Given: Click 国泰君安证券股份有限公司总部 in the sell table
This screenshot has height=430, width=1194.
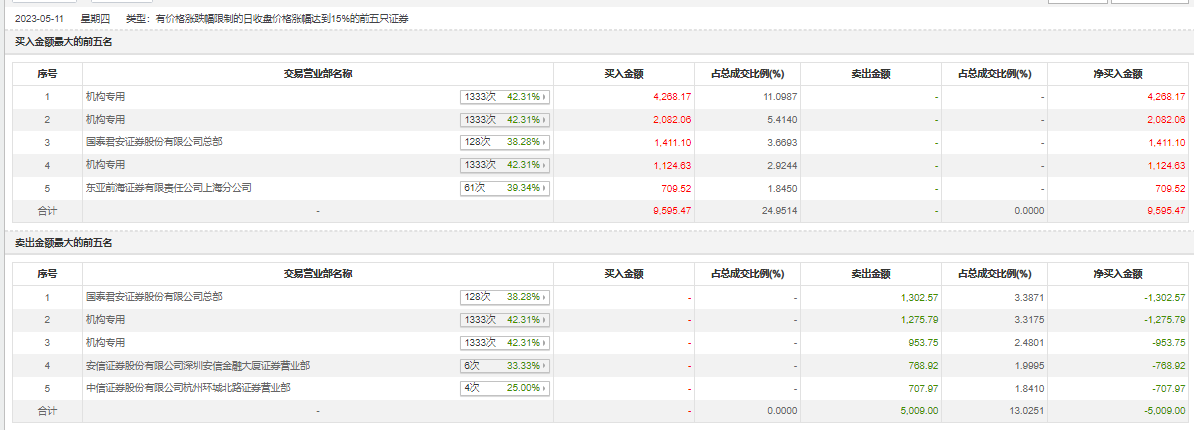Looking at the screenshot, I should pos(154,297).
